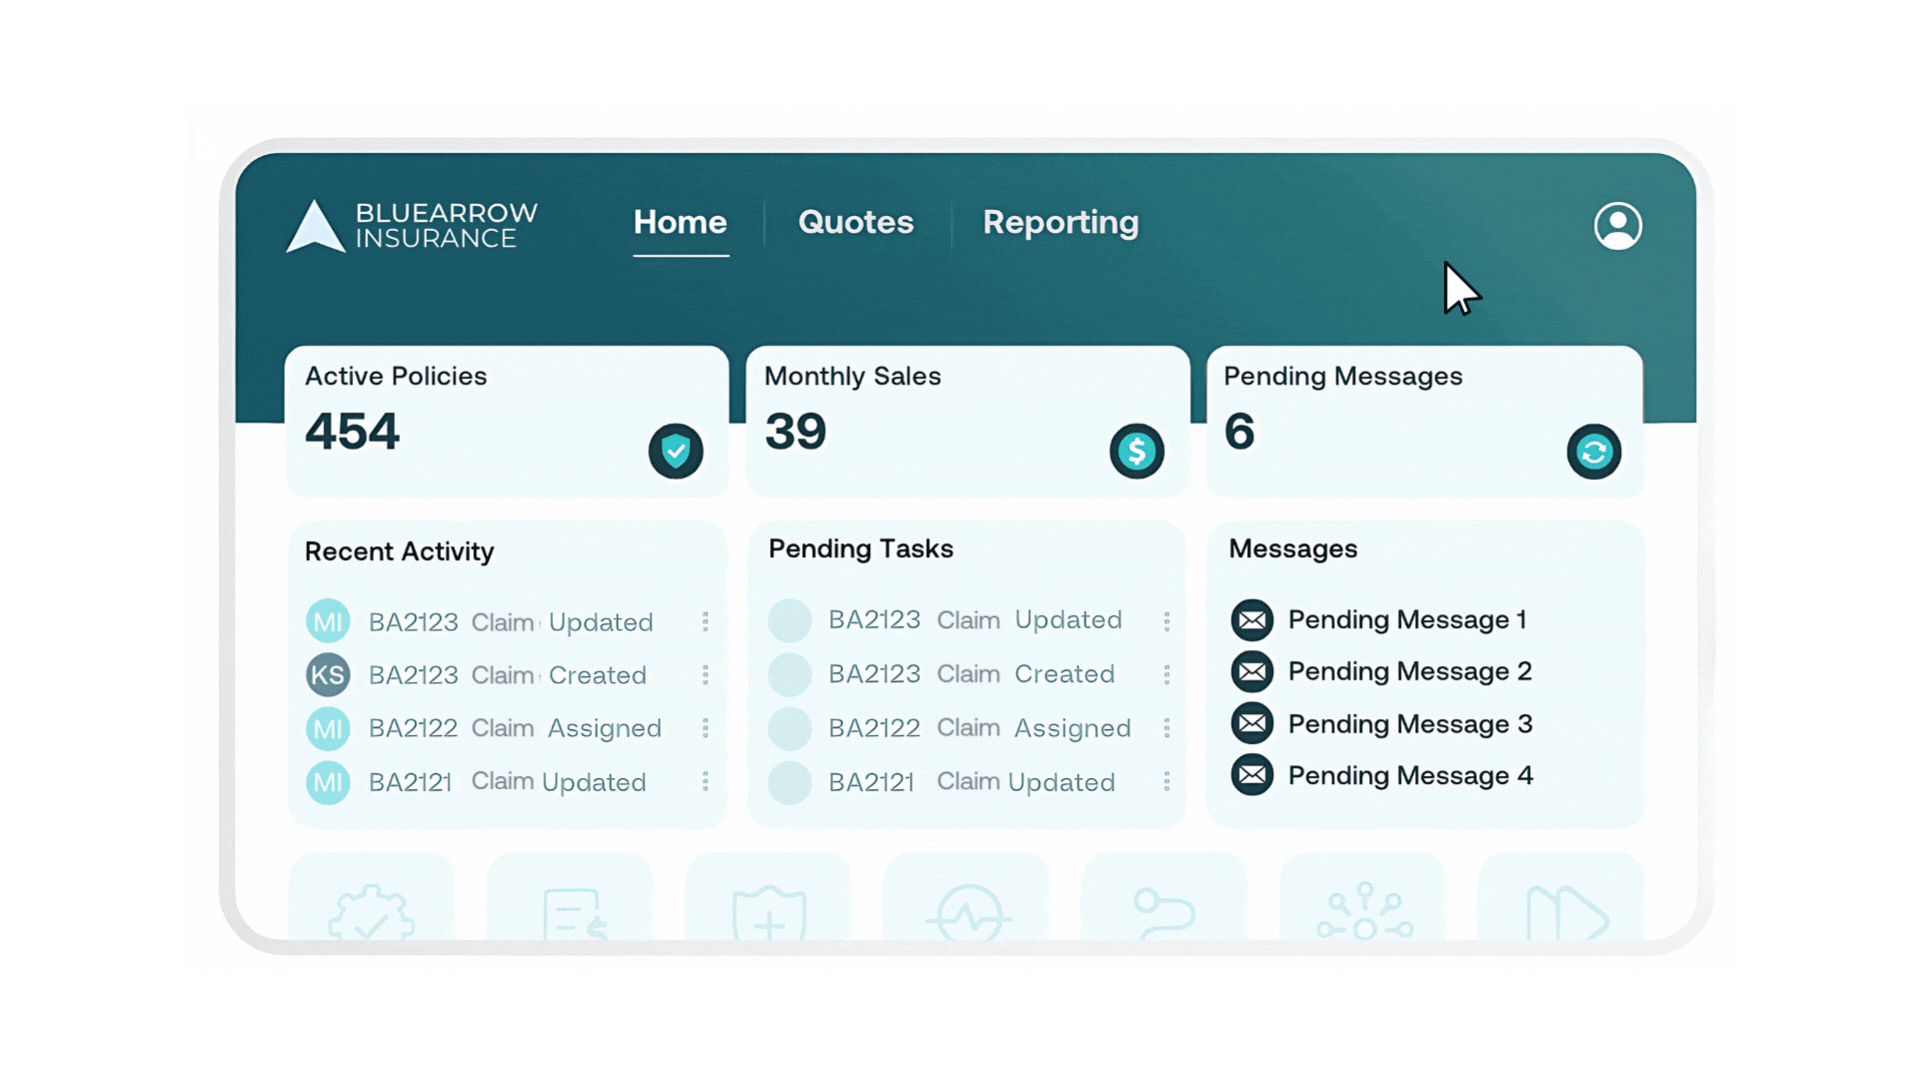Open envelope icon for Pending Message 1
Viewport: 1920px width, 1080px height.
1252,620
